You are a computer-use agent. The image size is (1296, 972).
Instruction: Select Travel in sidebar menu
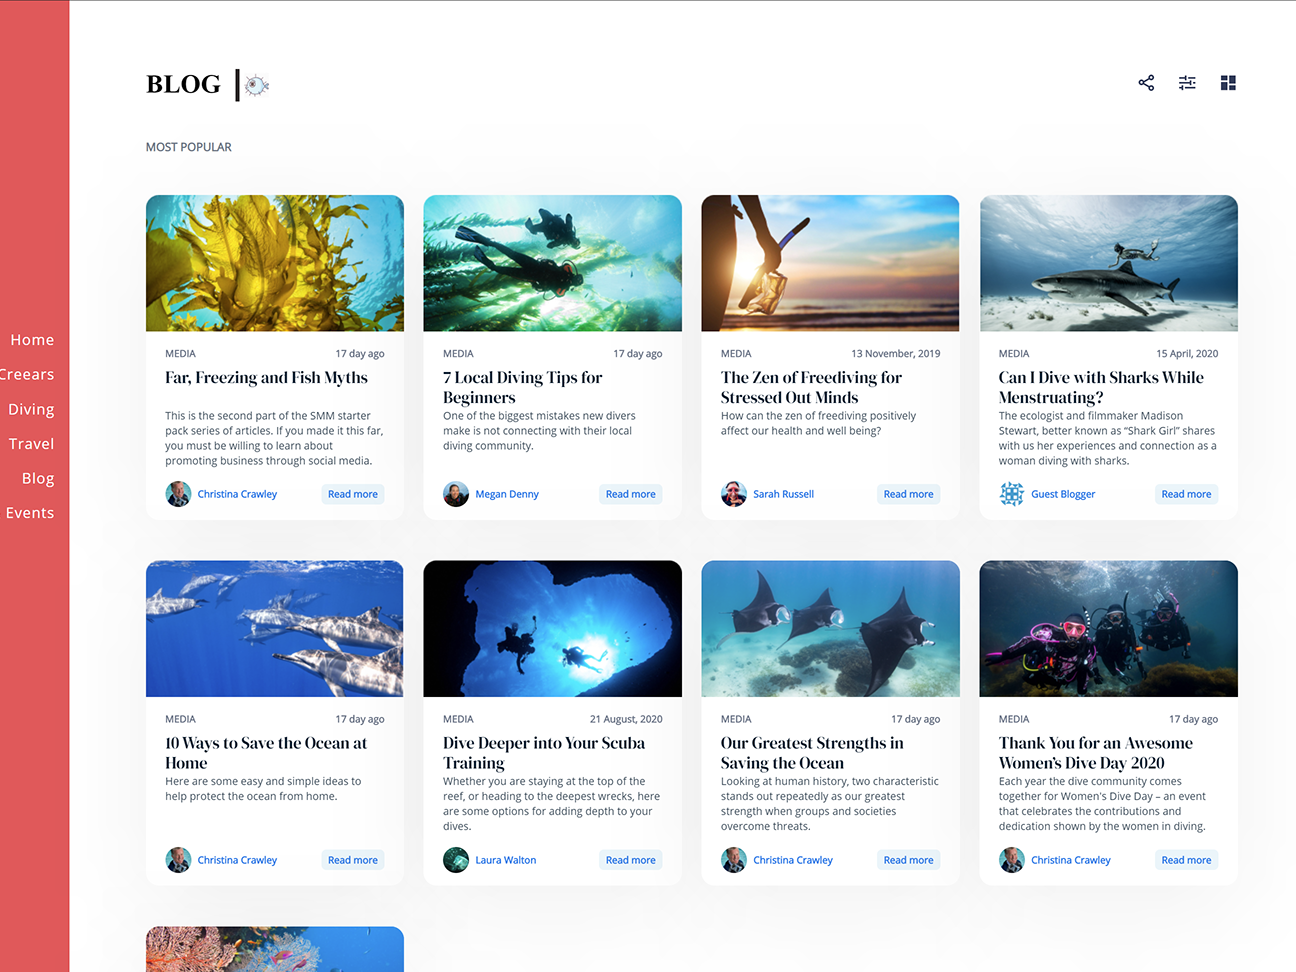coord(31,444)
